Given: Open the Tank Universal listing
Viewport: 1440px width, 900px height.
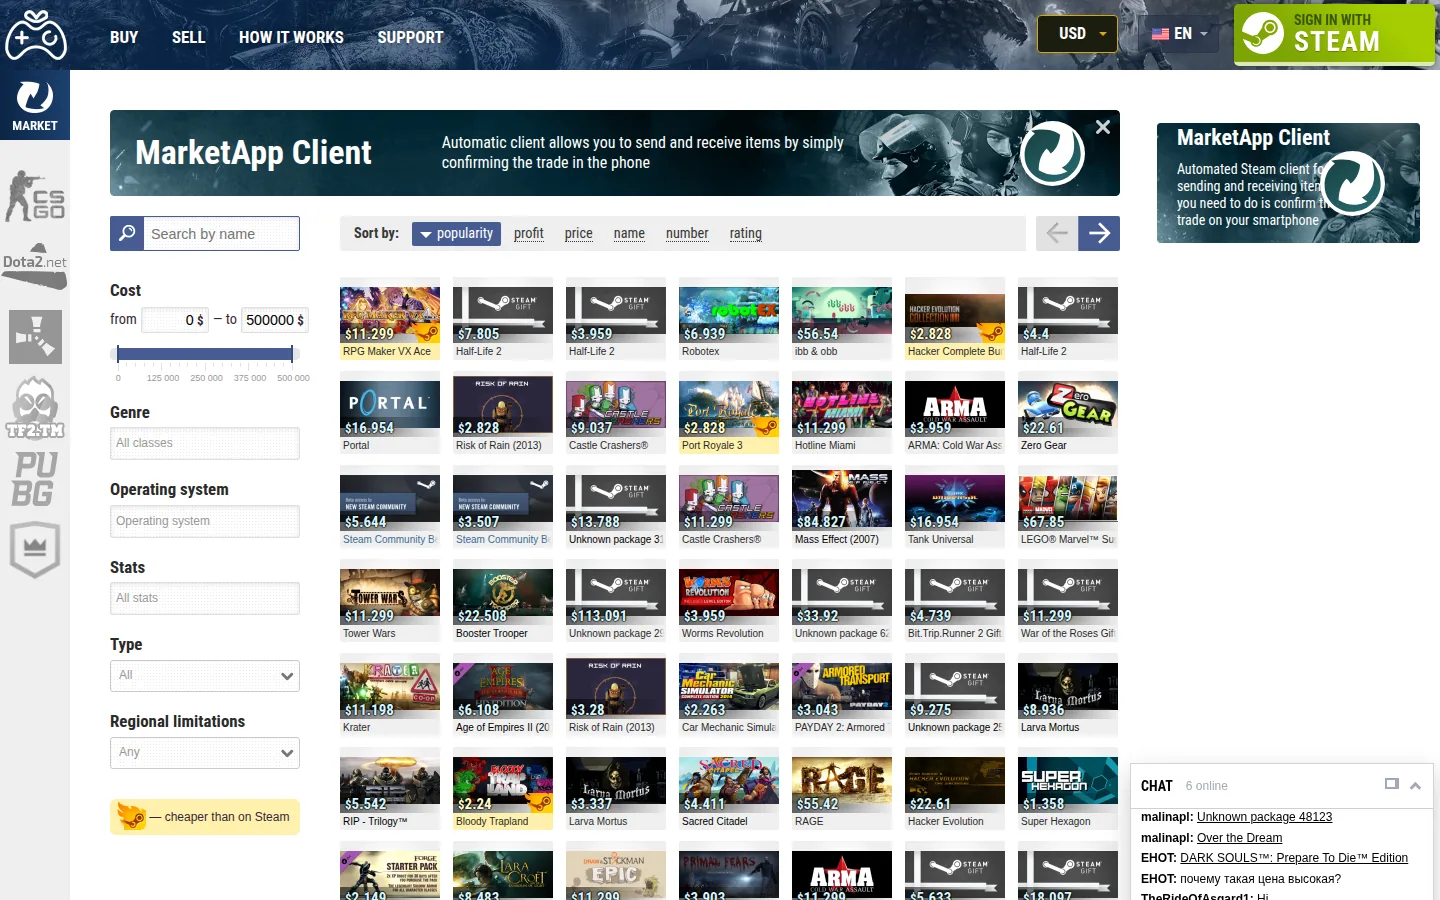Looking at the screenshot, I should (955, 507).
